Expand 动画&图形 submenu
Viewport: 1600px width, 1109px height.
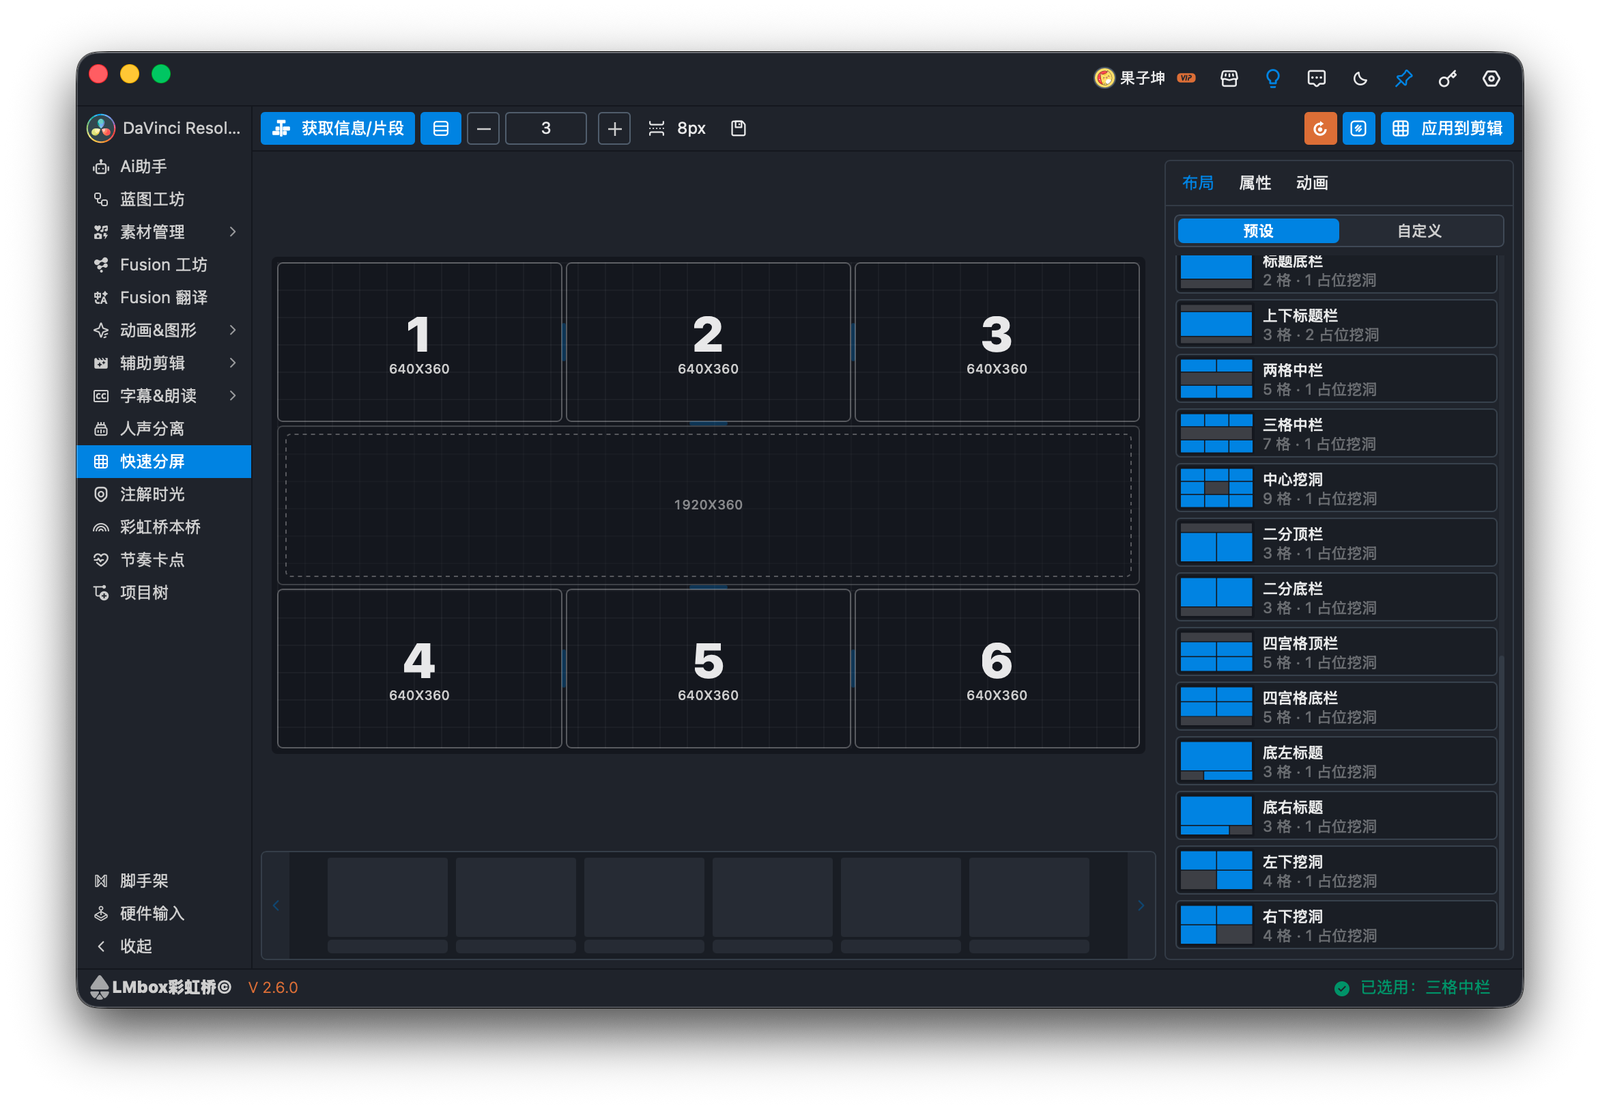pyautogui.click(x=164, y=330)
